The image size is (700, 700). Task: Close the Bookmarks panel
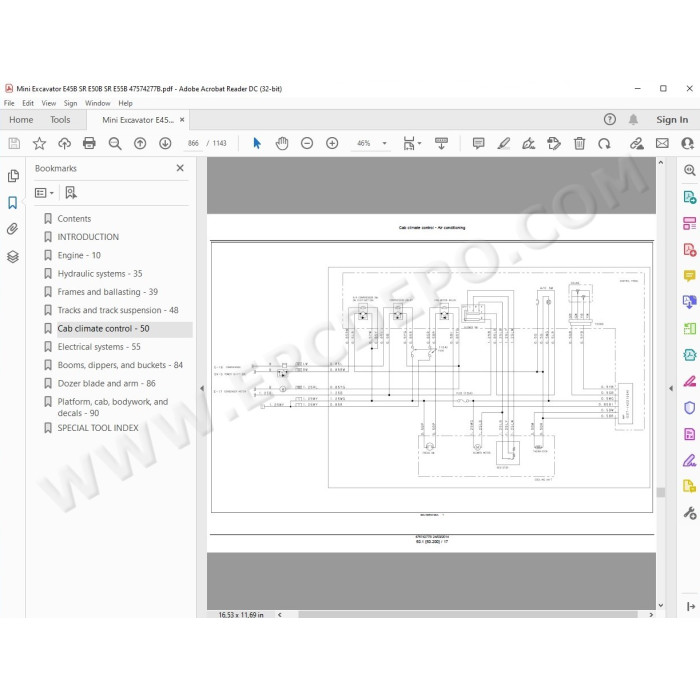click(x=180, y=168)
